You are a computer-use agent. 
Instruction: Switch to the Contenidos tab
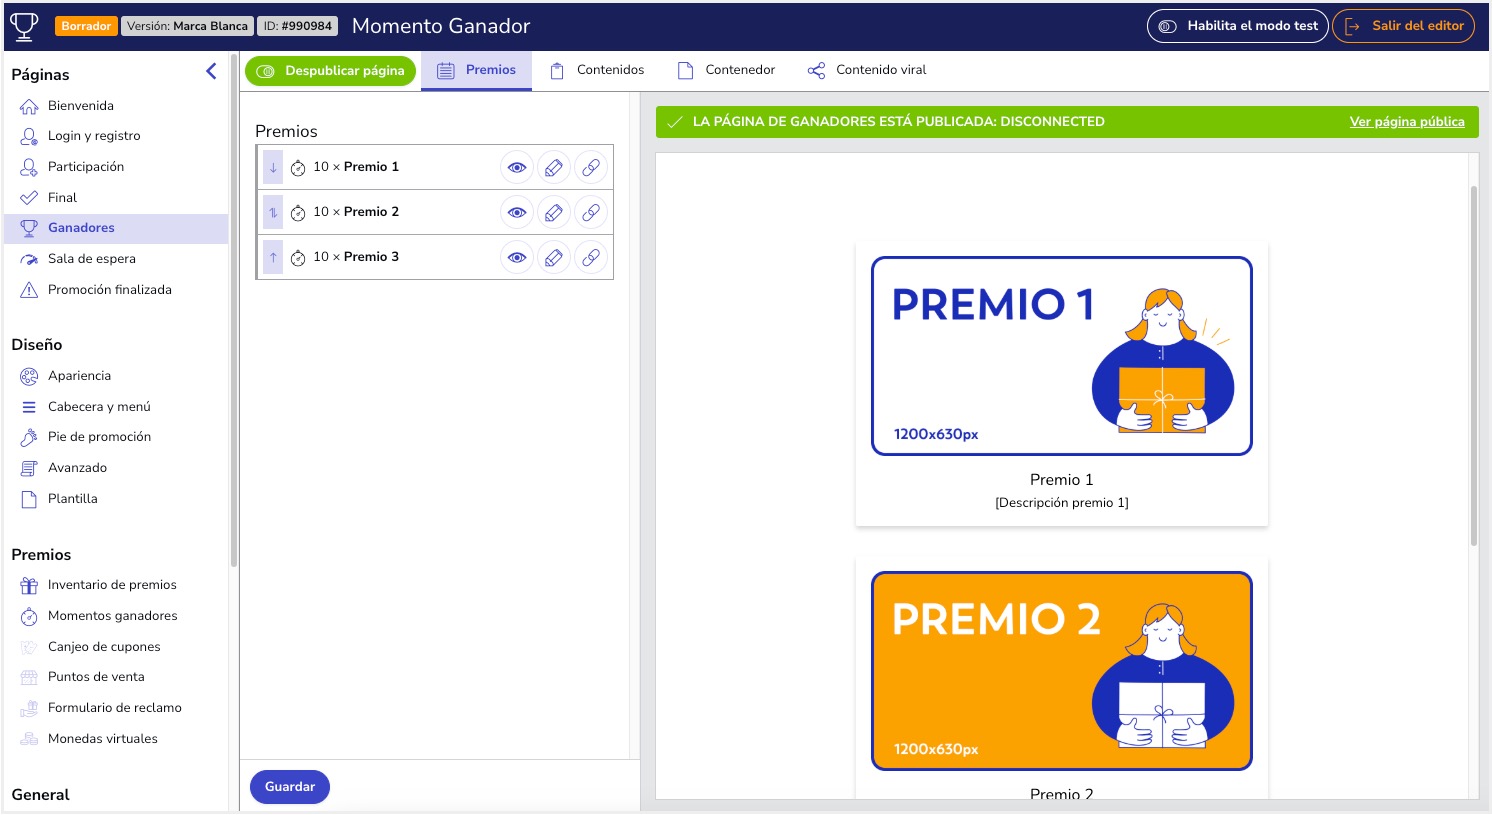[597, 70]
